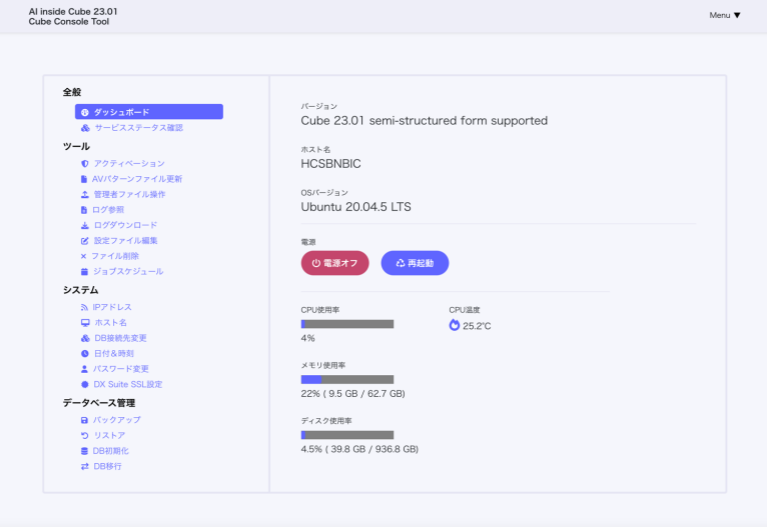Click the CPU温度 temperature reading
Image resolution: width=767 pixels, height=529 pixels.
coord(470,325)
